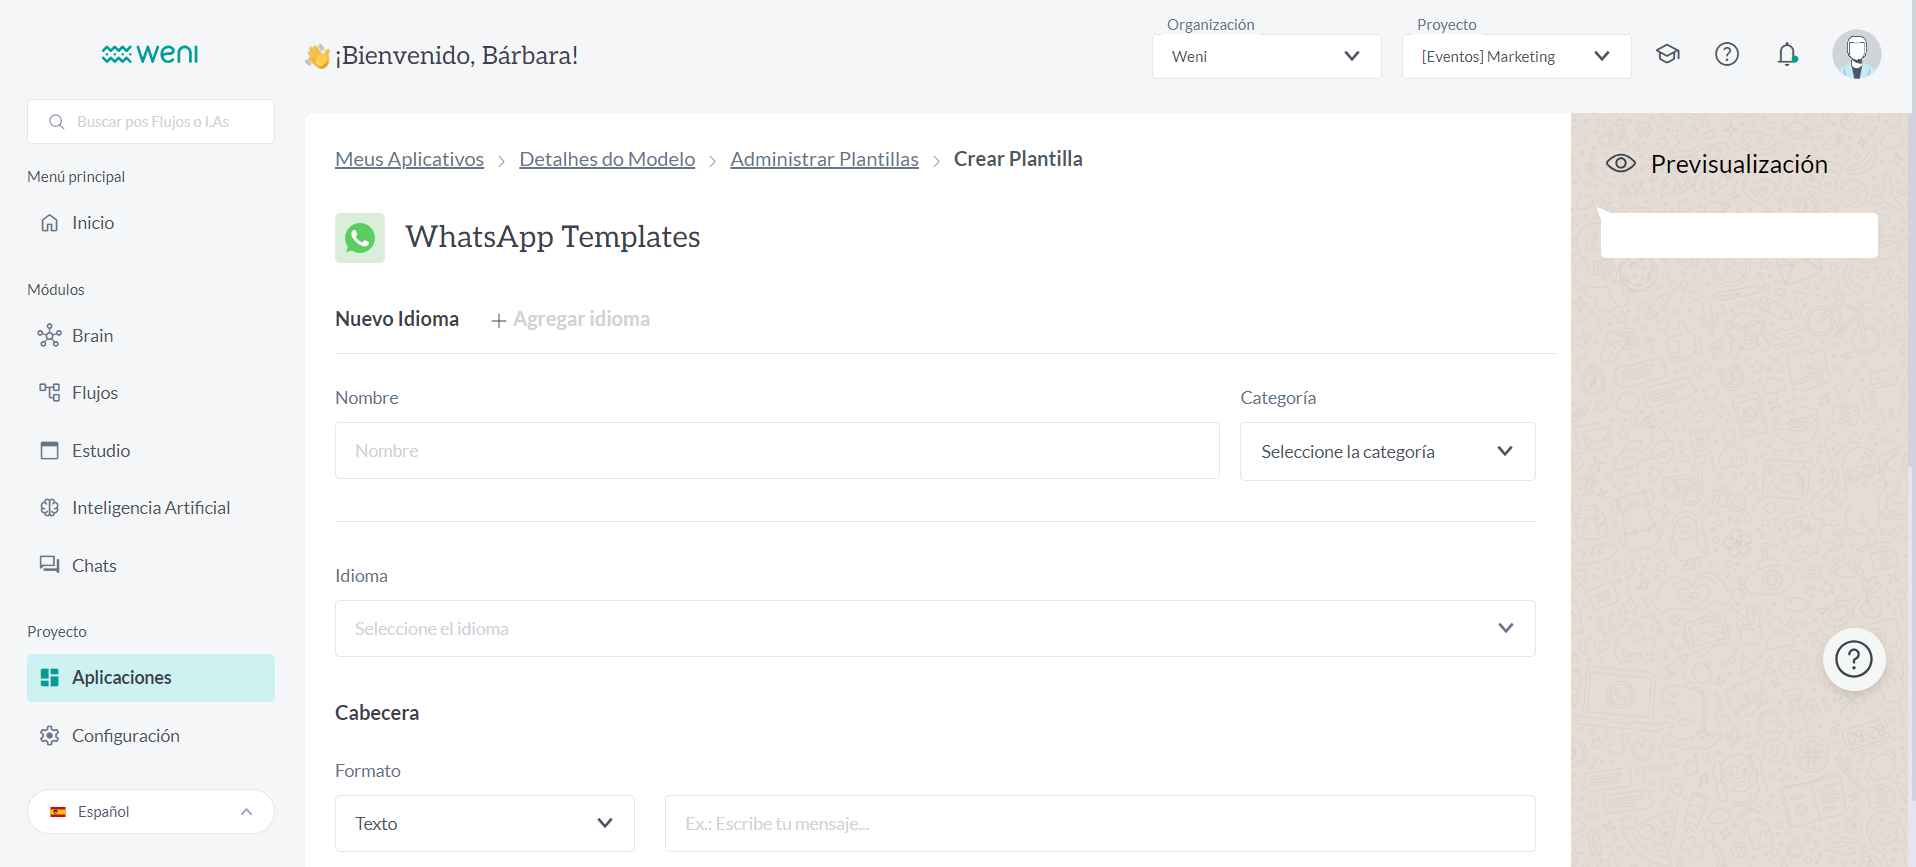Click the Previsualización eye icon

1621,164
